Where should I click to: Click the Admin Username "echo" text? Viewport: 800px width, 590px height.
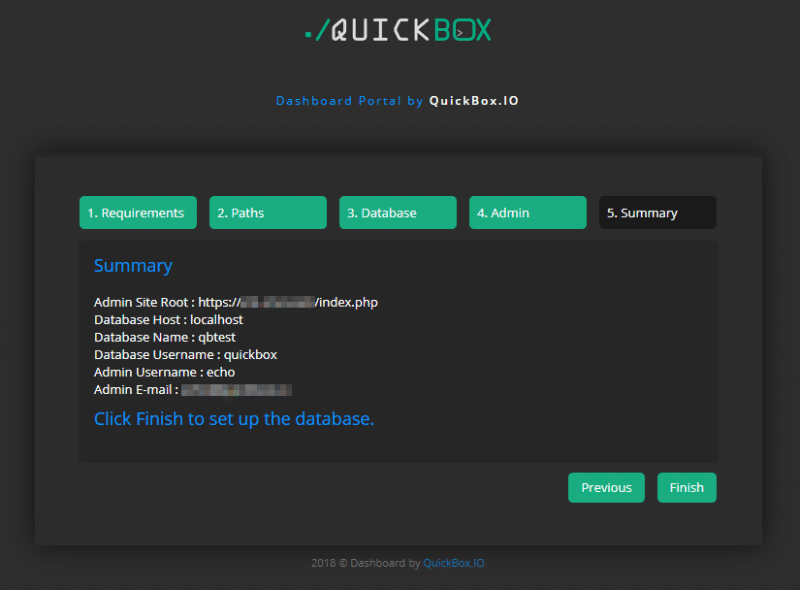221,372
